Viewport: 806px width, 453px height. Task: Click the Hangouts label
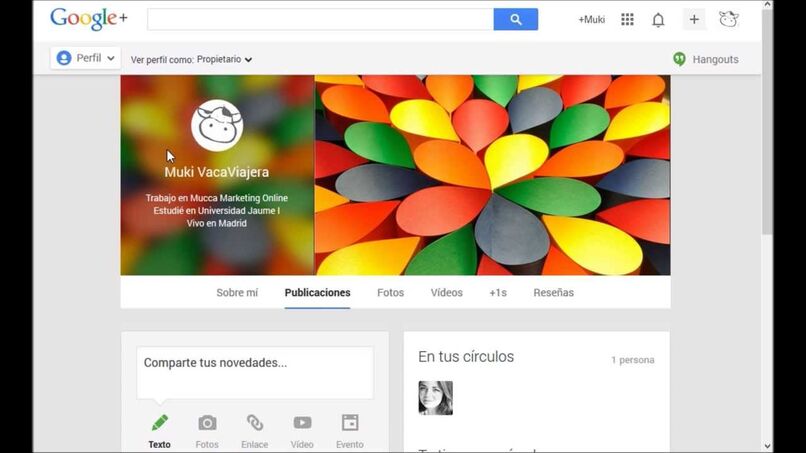click(715, 59)
